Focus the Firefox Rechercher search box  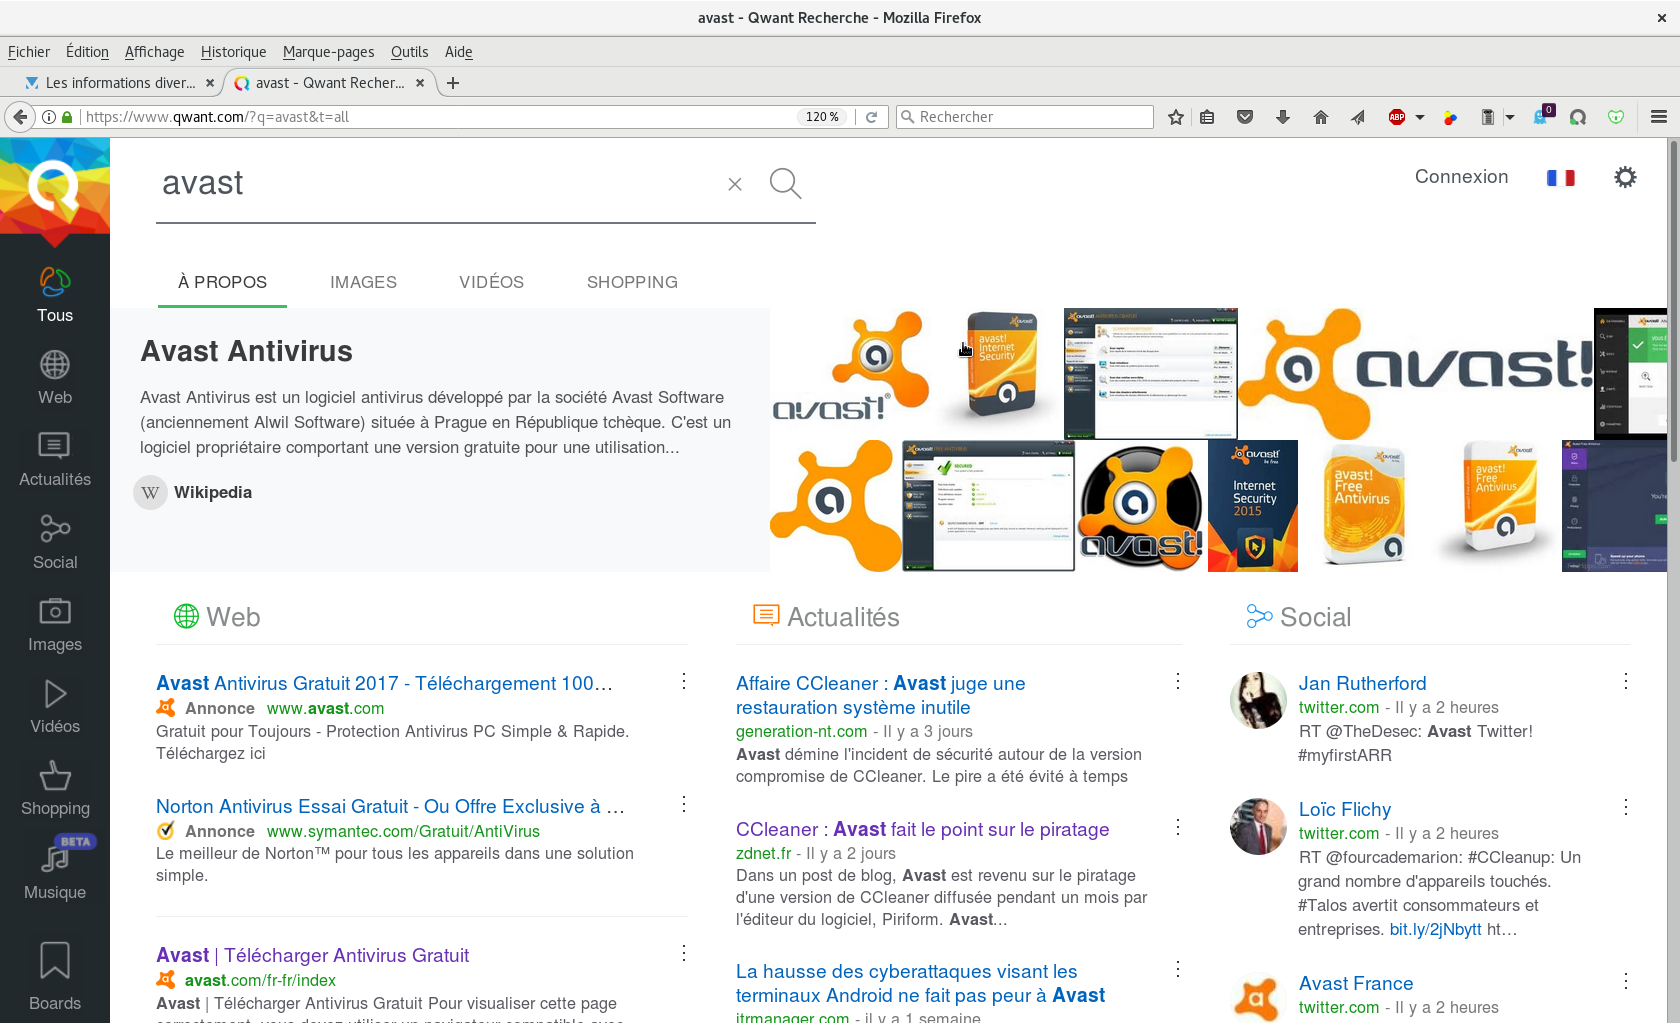tap(1025, 117)
